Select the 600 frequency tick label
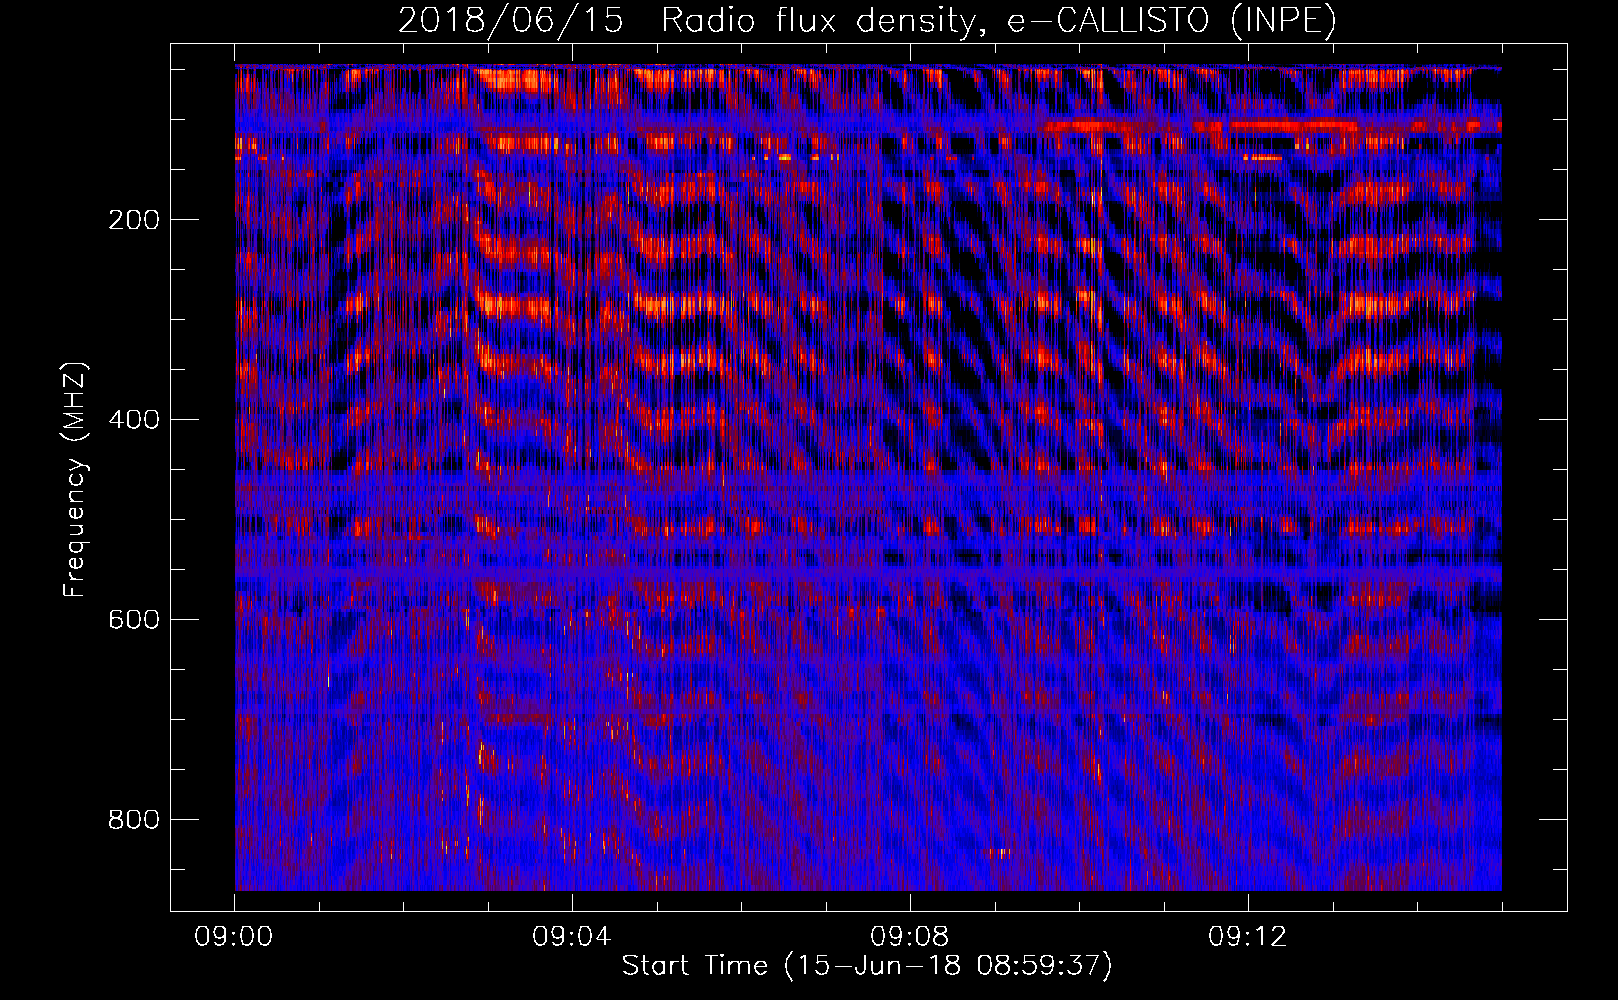 pos(134,620)
